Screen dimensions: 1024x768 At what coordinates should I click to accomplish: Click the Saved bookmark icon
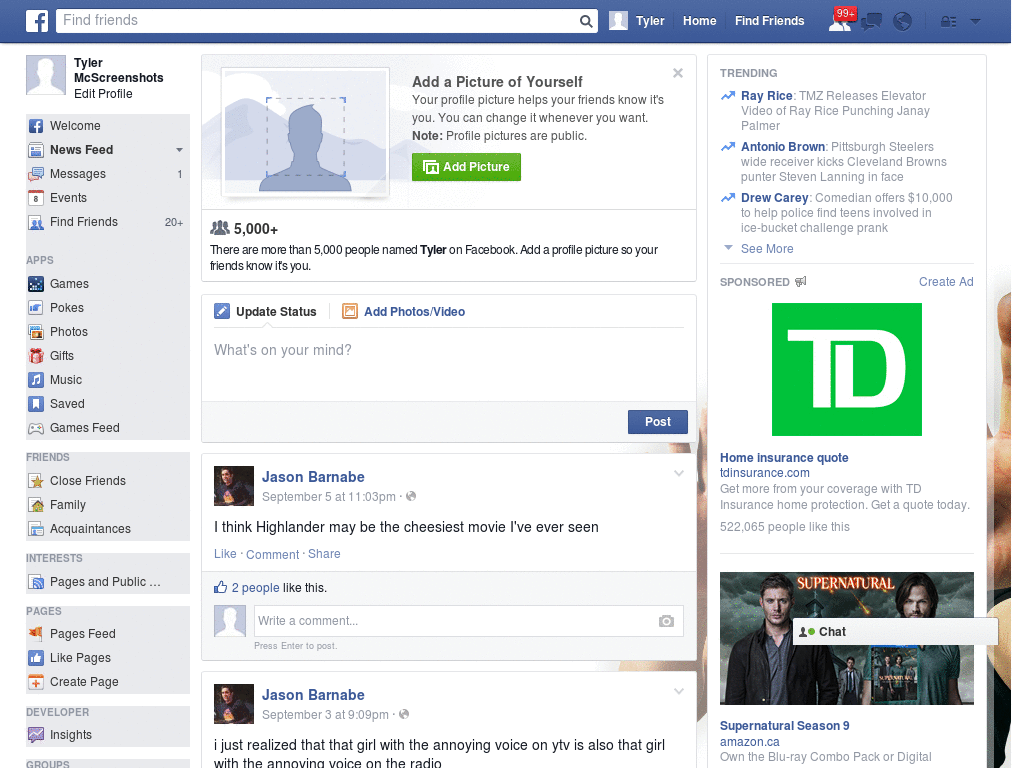(x=36, y=404)
